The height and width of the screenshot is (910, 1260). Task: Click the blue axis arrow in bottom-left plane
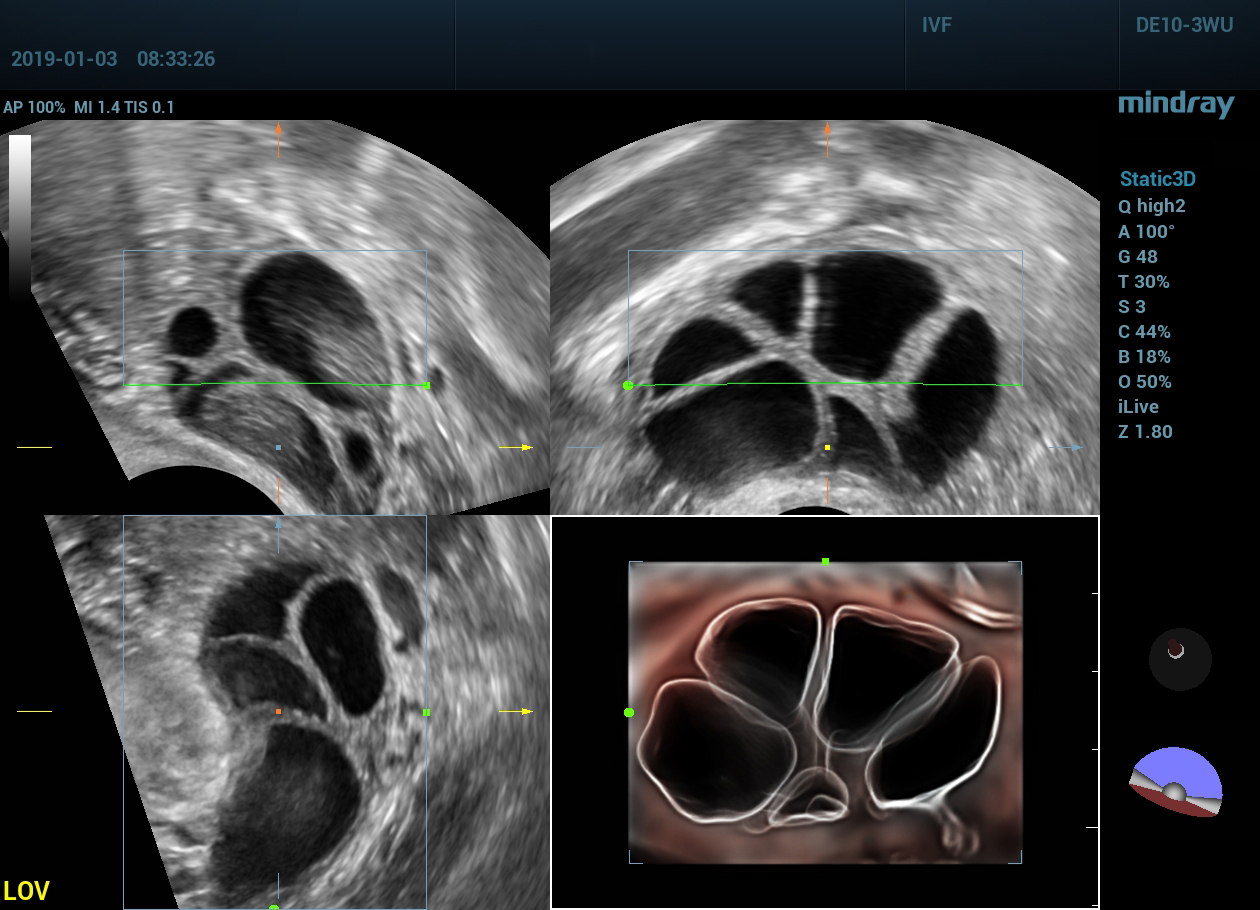[x=278, y=533]
